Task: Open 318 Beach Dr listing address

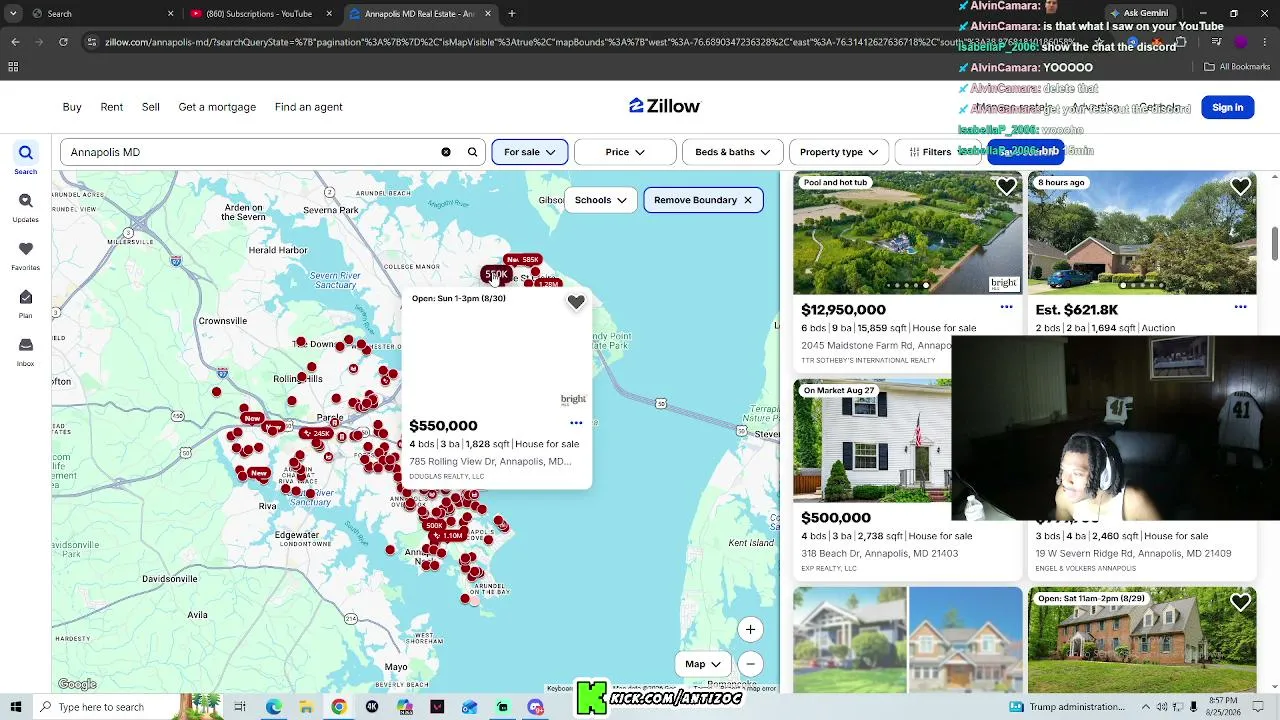Action: tap(879, 553)
